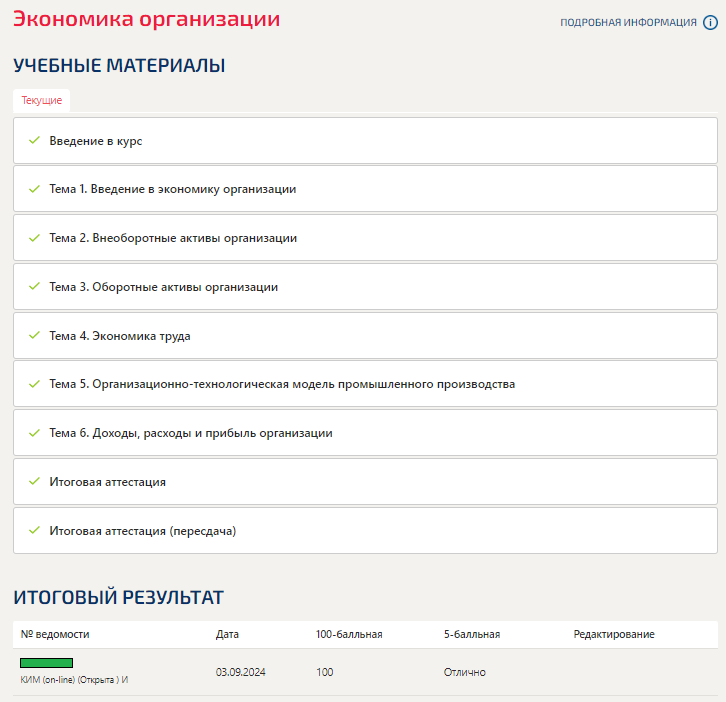The image size is (726, 702).
Task: Click the 100-балльная column header
Action: point(349,634)
